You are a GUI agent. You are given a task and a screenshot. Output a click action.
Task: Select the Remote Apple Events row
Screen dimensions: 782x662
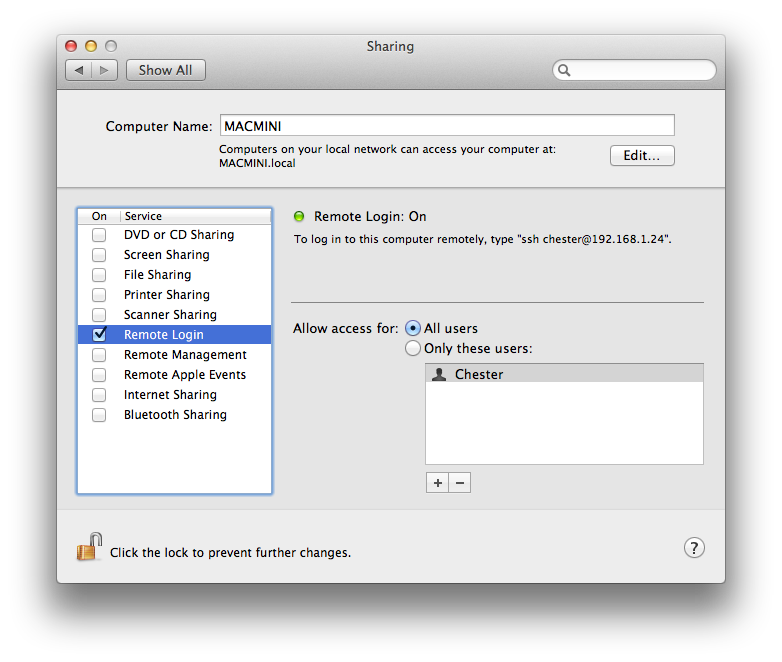(x=175, y=375)
